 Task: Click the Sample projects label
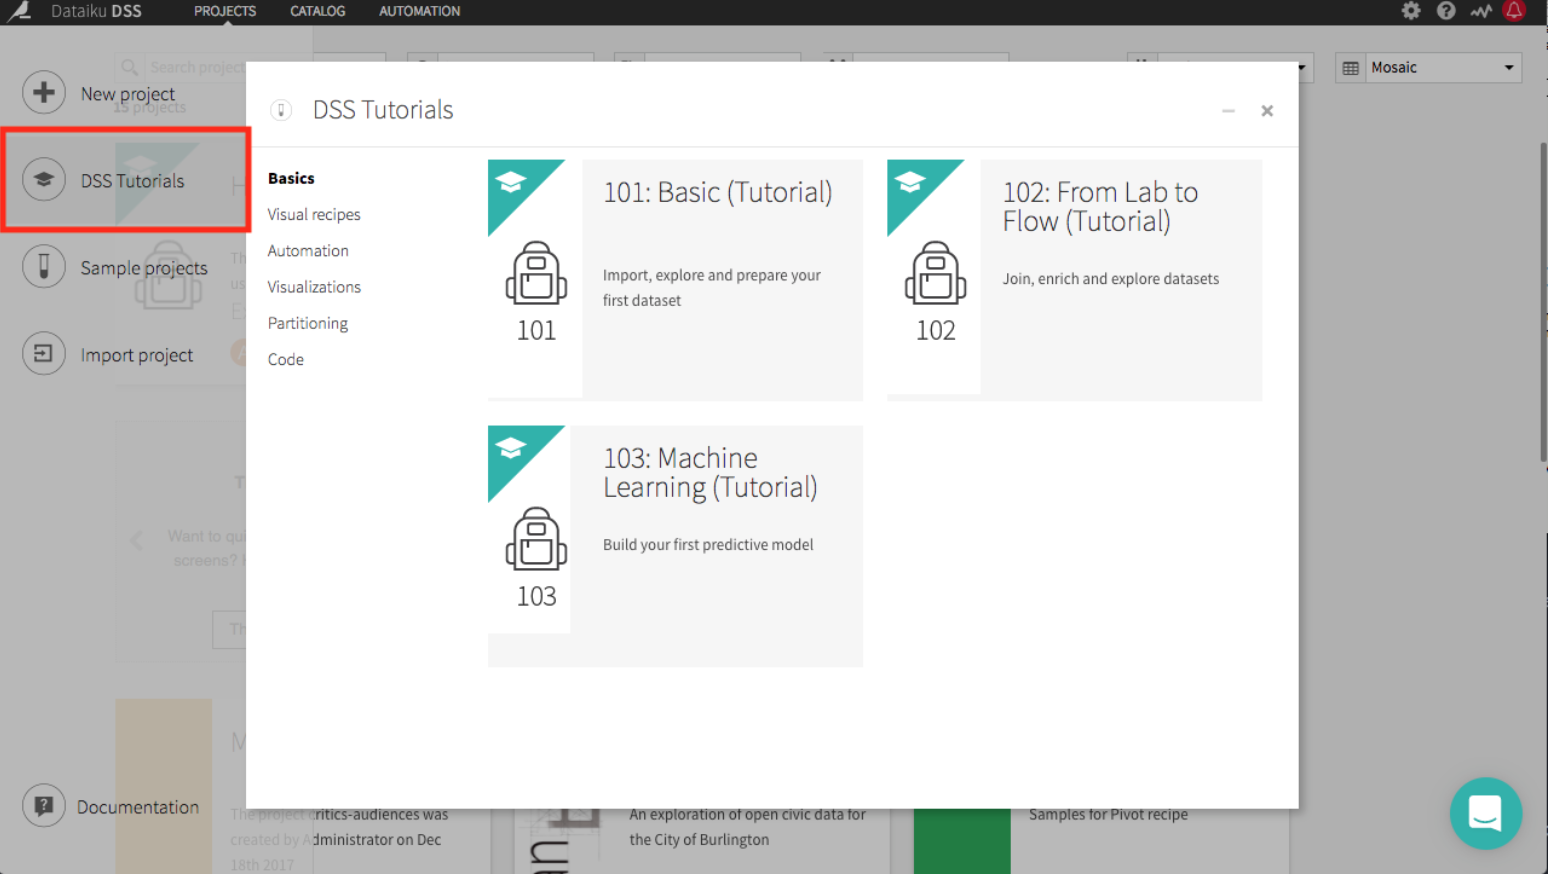[x=144, y=268]
